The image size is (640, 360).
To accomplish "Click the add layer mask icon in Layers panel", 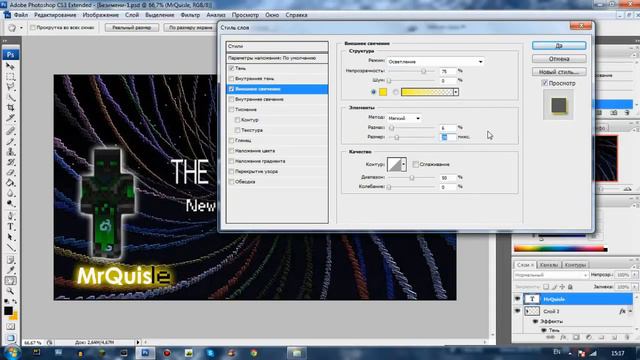I will coord(576,338).
